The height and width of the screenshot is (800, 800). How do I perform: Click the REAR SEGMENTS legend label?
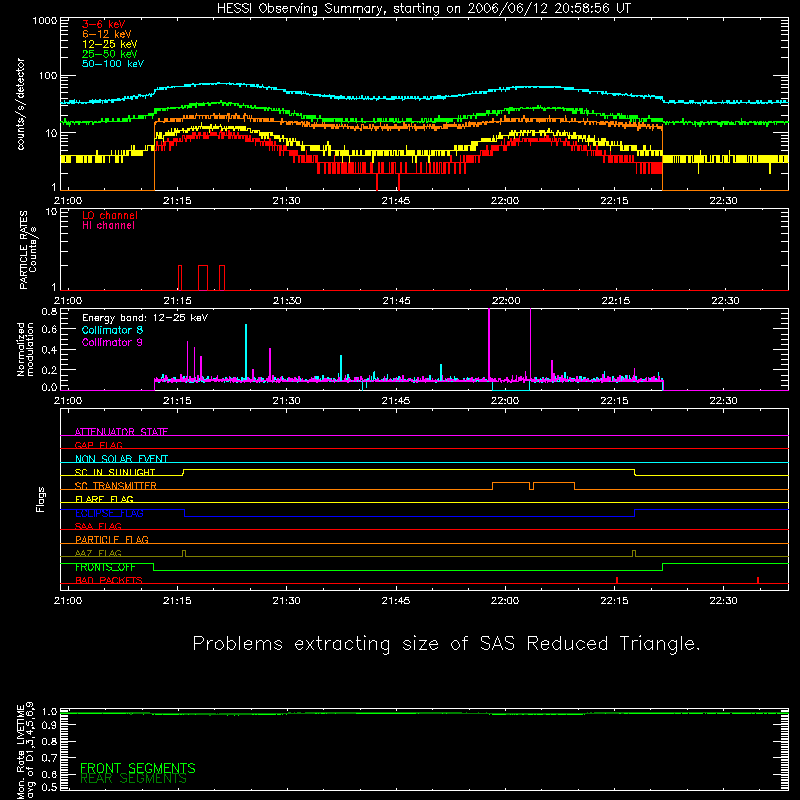[133, 779]
